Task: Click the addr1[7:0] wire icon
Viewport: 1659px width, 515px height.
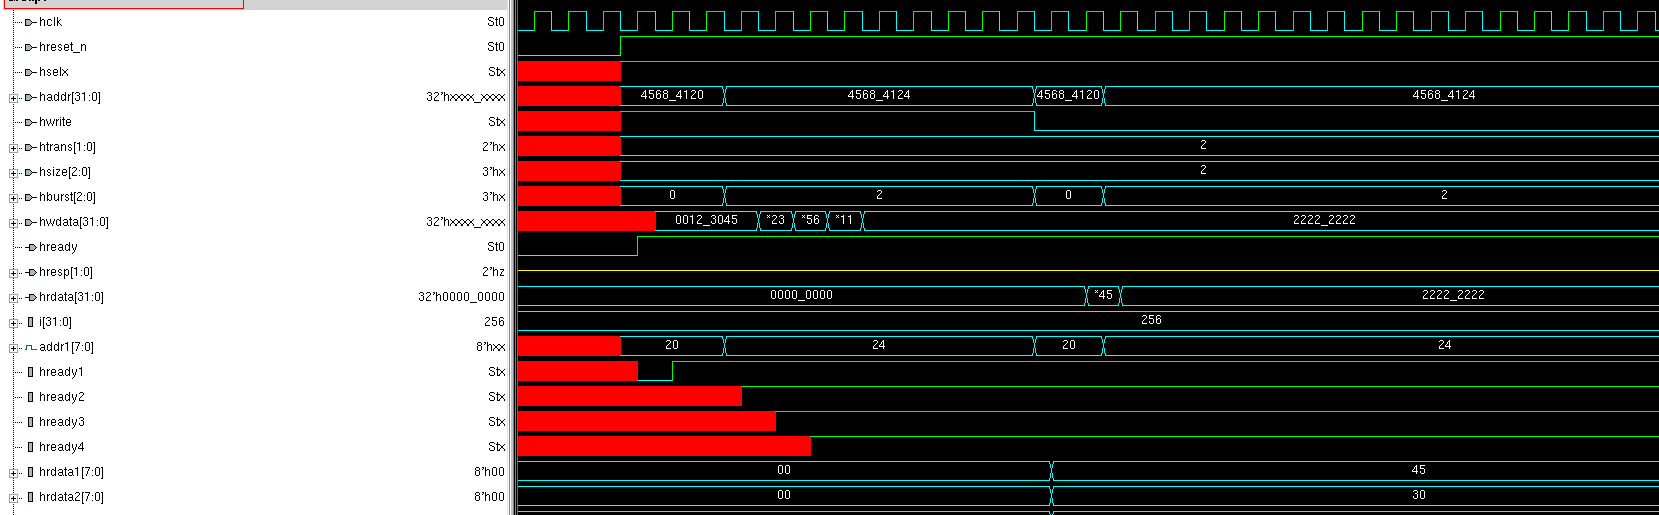Action: 30,347
